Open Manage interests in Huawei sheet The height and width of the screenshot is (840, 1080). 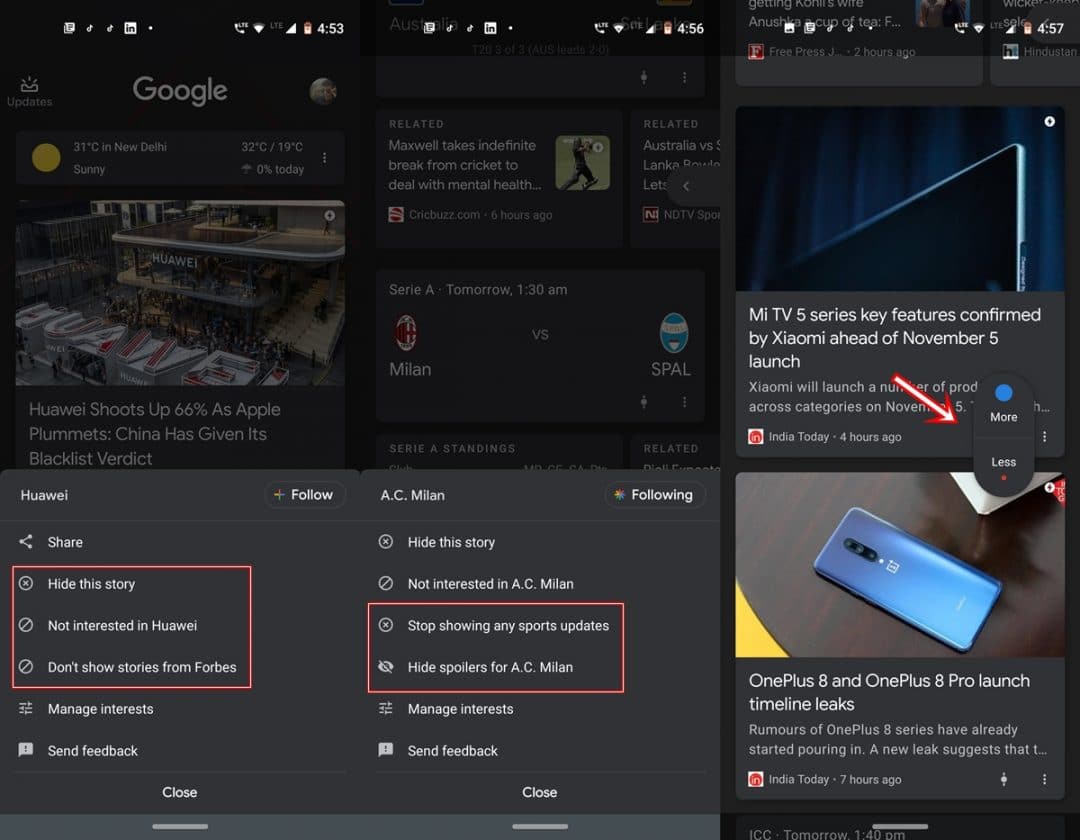[x=100, y=709]
